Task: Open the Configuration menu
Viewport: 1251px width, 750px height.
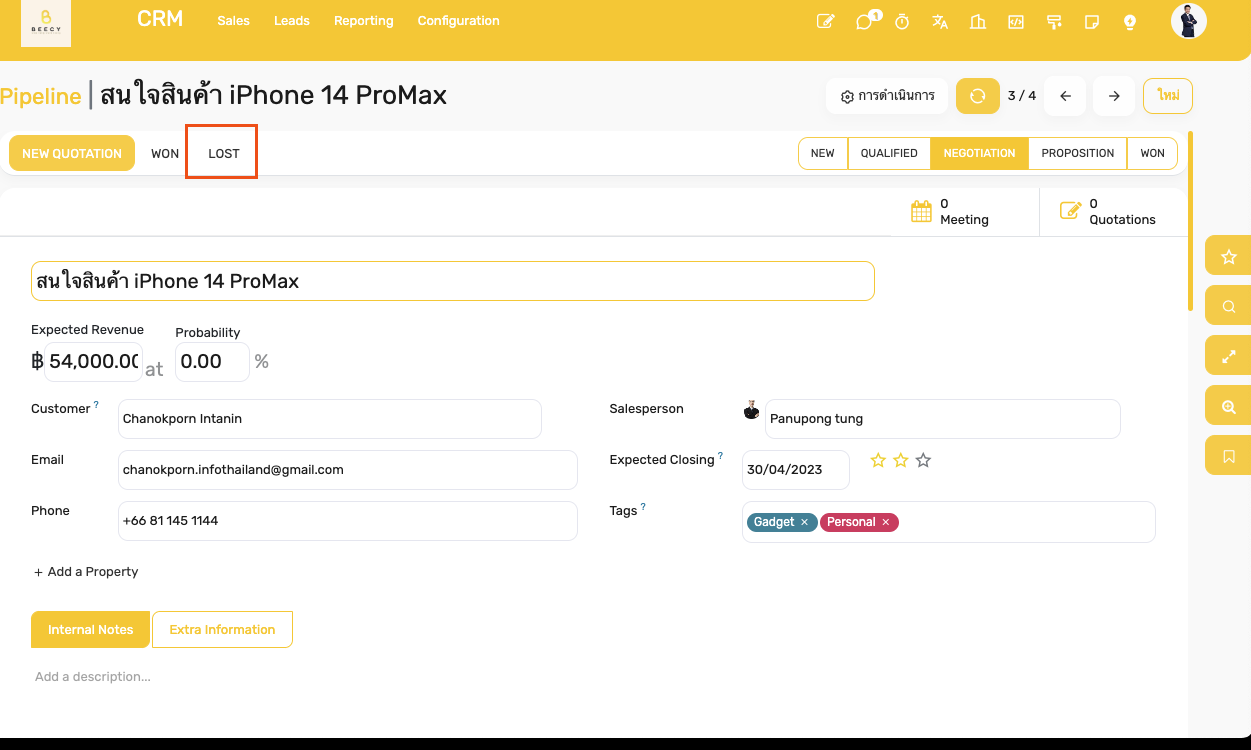Action: pyautogui.click(x=459, y=21)
